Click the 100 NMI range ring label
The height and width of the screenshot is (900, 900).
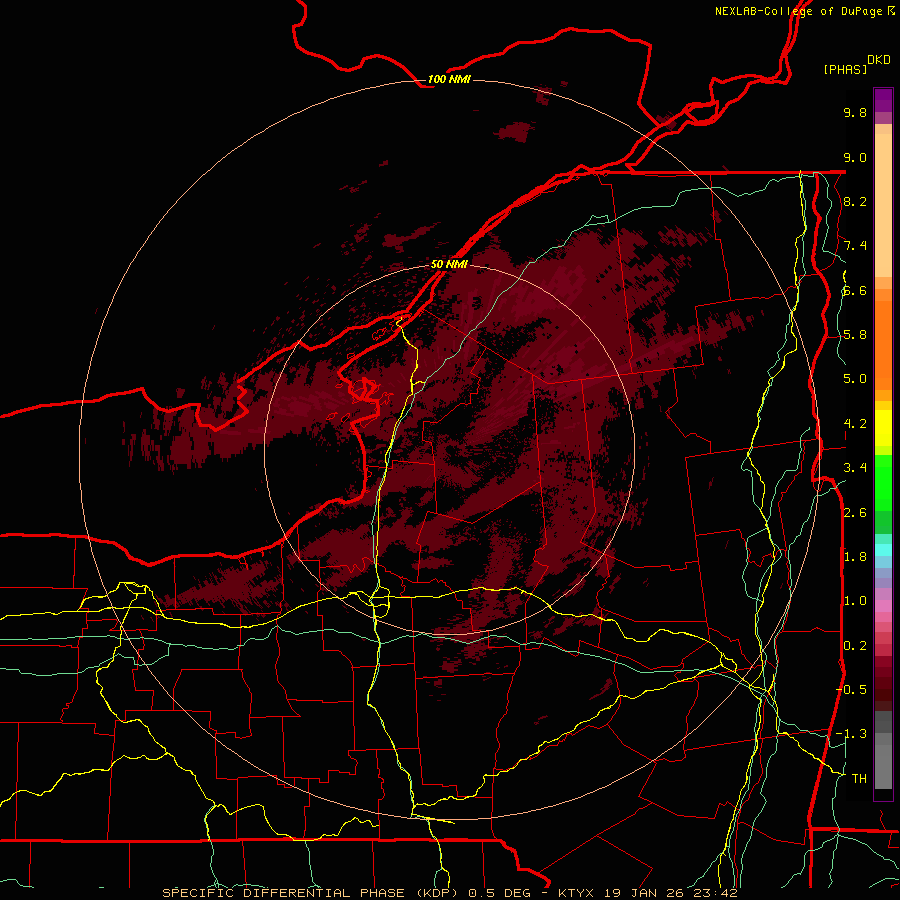(x=449, y=79)
